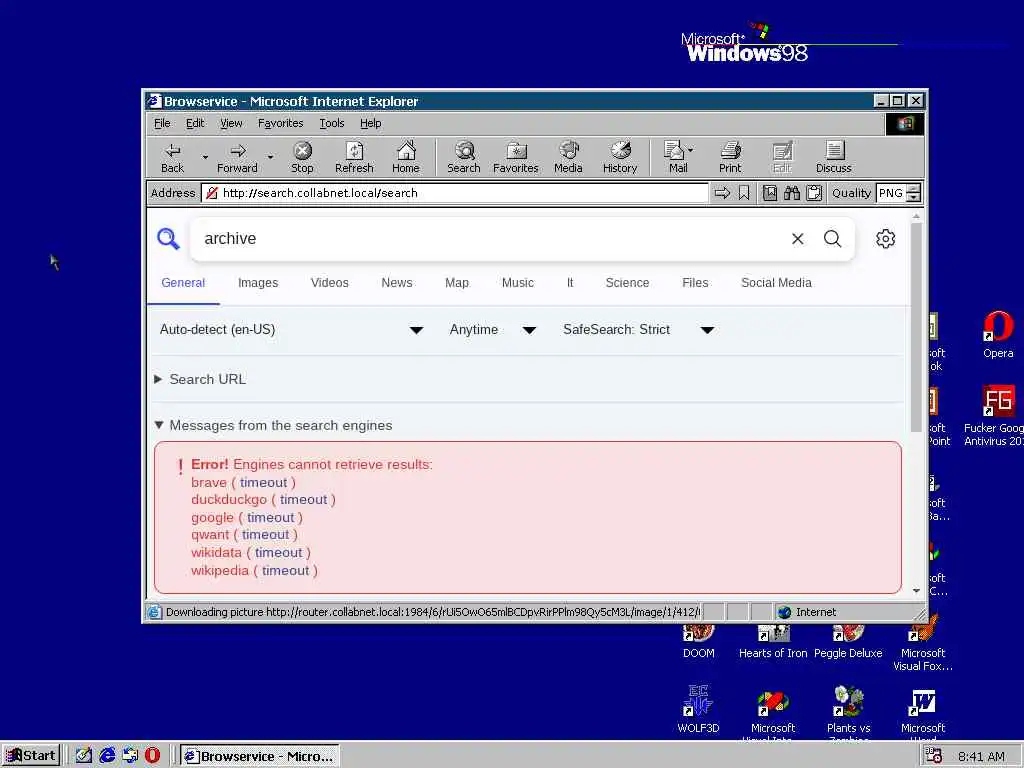Screen dimensions: 1024x768
Task: Open the Tools menu
Action: (332, 123)
